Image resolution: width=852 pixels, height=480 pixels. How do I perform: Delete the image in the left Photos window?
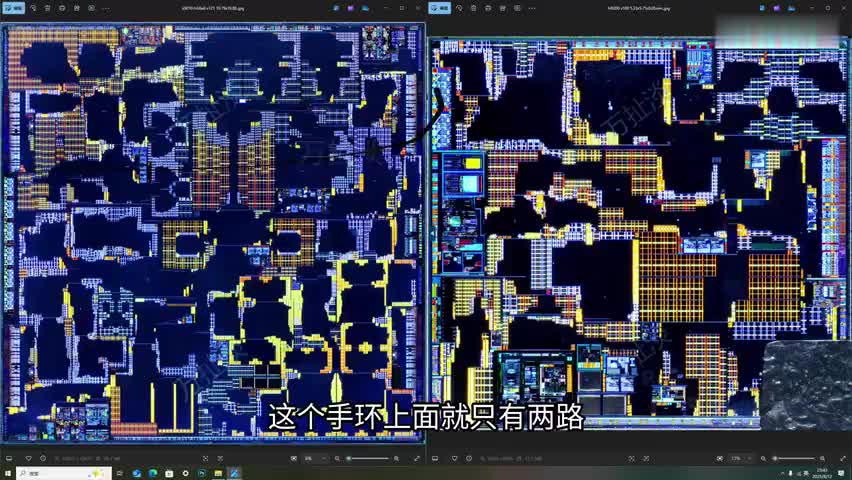(47, 8)
